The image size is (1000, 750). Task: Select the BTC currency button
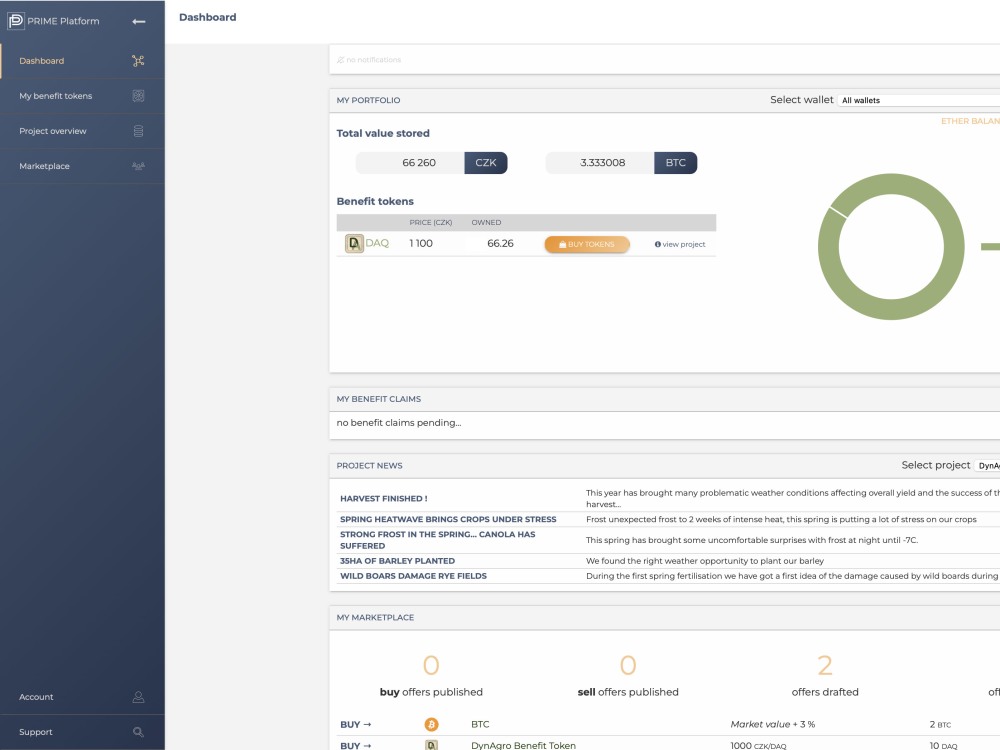pyautogui.click(x=675, y=163)
